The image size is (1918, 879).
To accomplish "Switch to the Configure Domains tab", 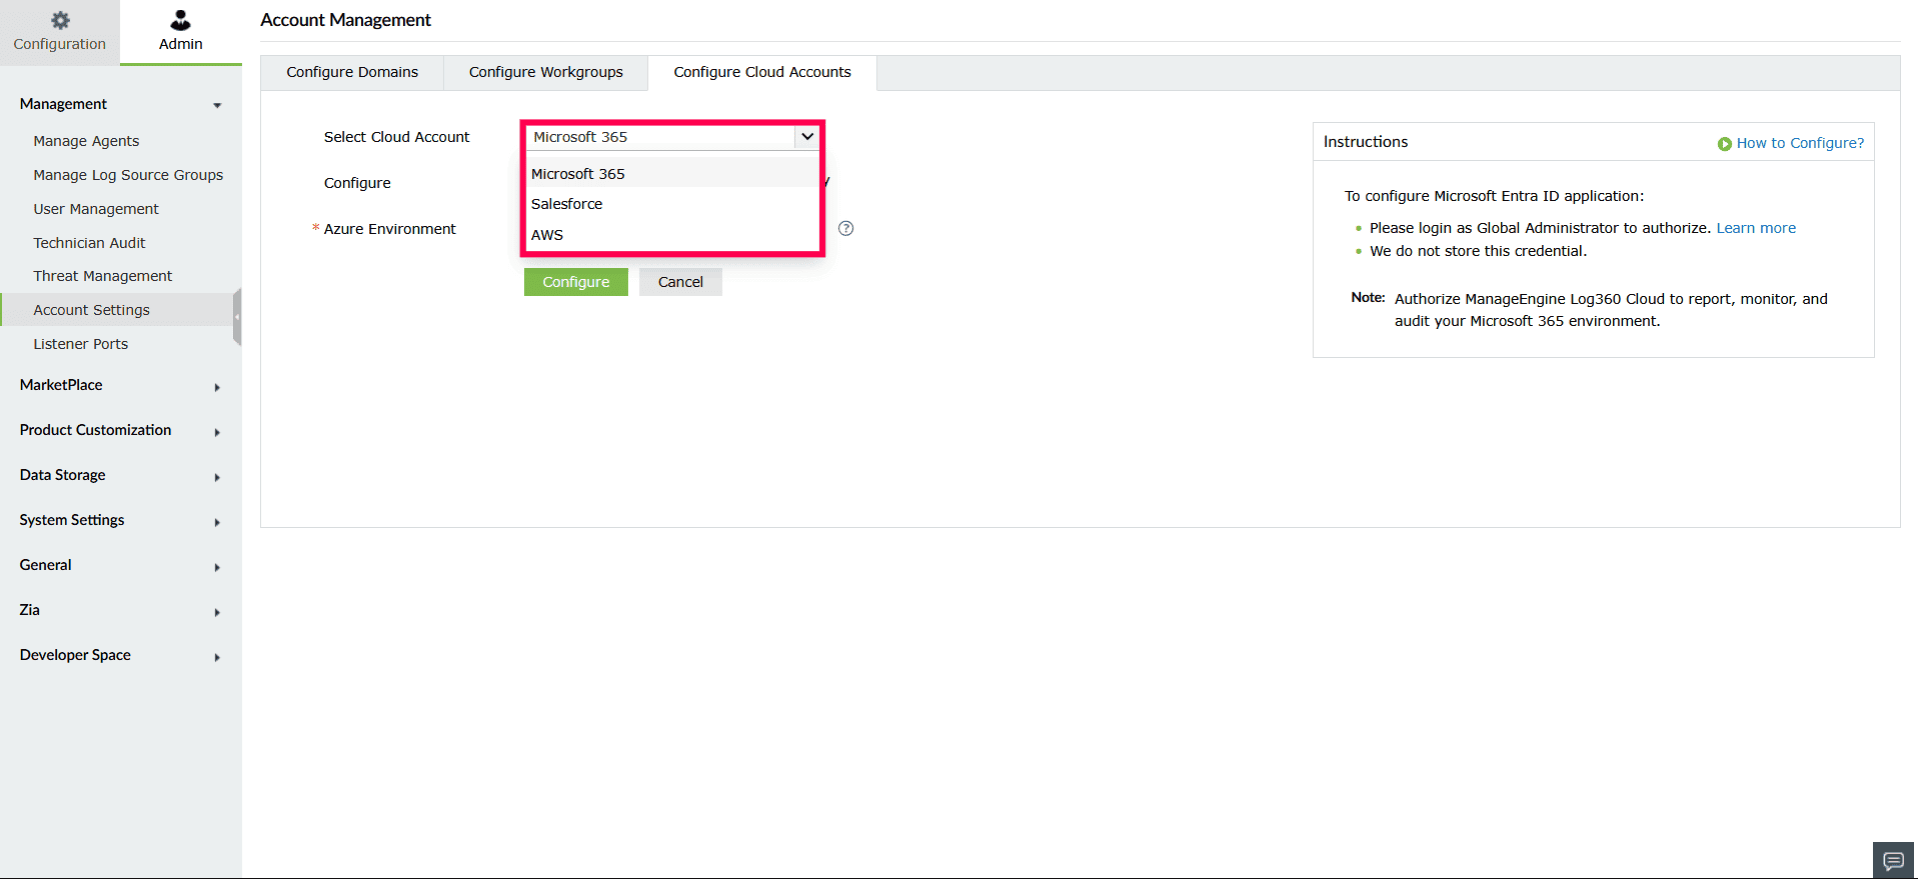I will (352, 72).
